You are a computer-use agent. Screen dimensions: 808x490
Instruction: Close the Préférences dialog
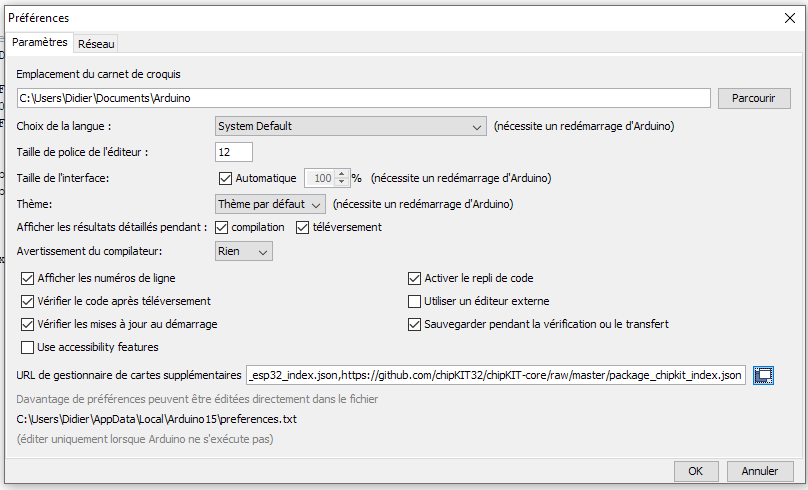pyautogui.click(x=789, y=18)
